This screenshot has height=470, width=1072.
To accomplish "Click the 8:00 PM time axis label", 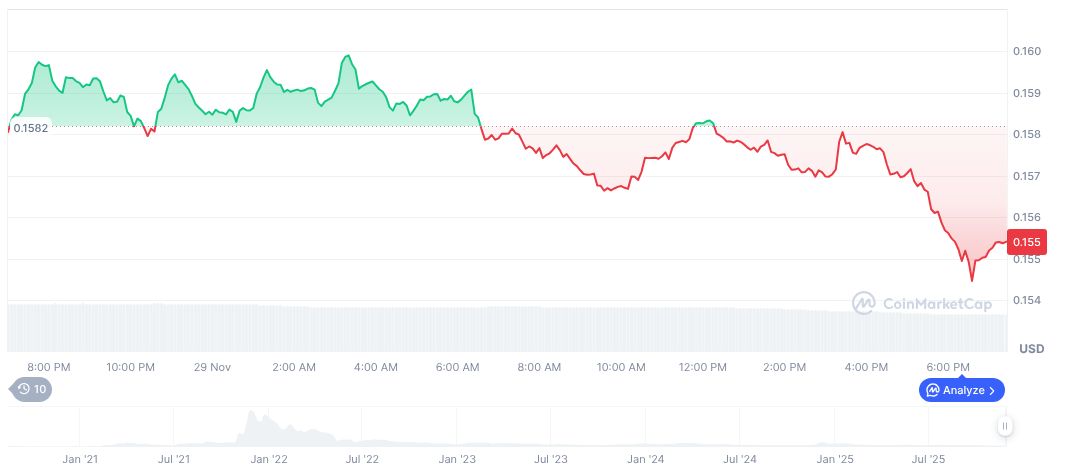I will [x=48, y=367].
